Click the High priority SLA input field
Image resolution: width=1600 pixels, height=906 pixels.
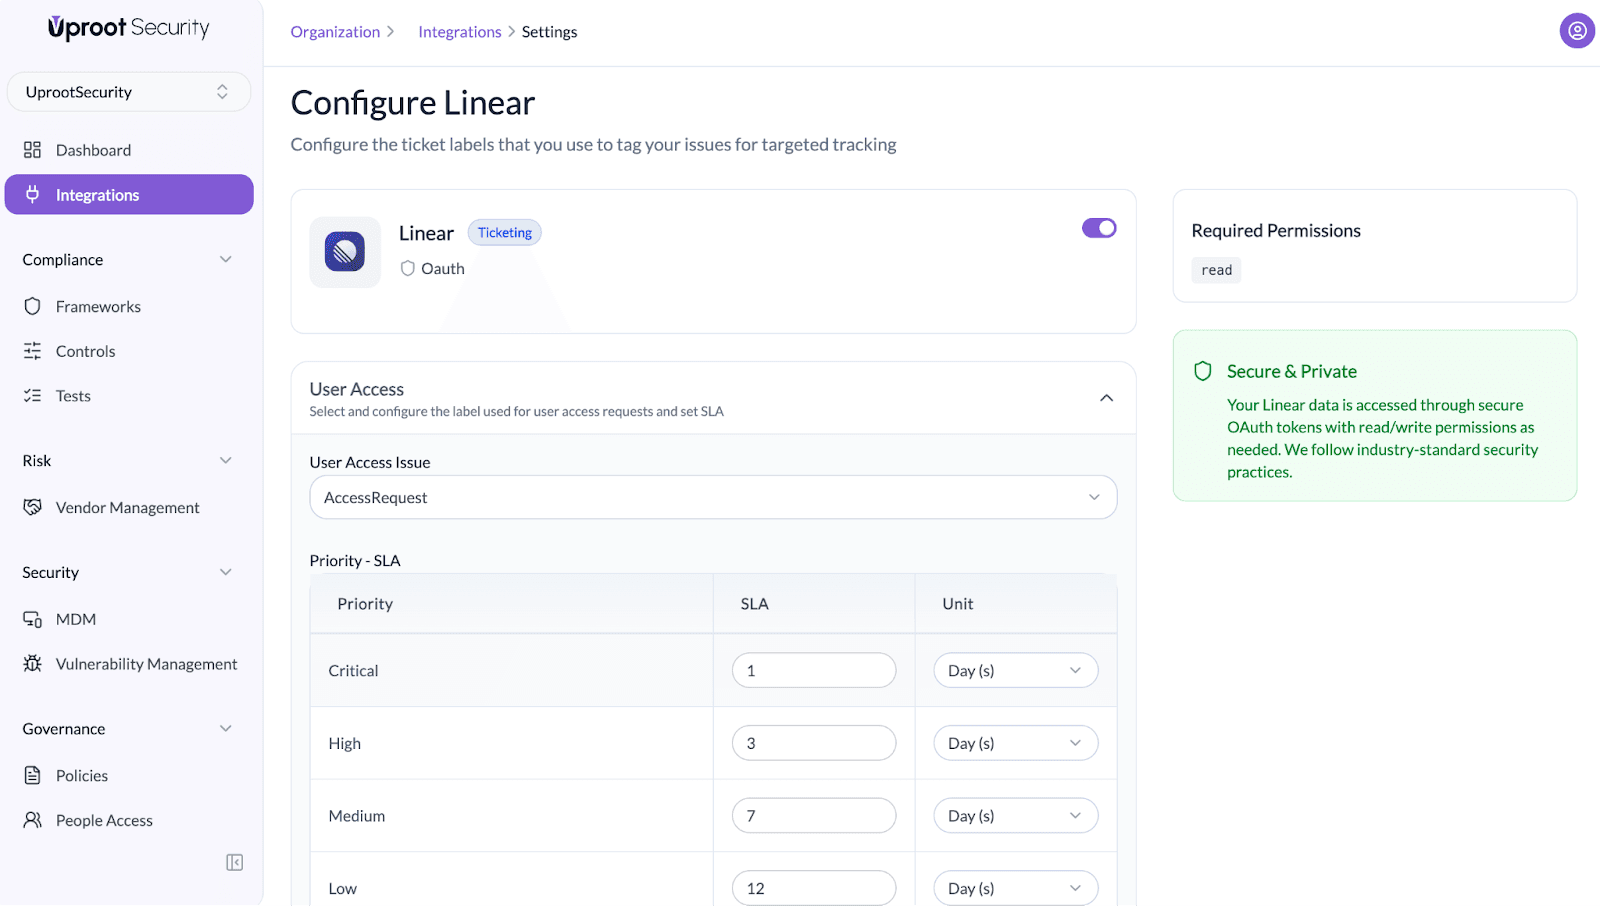coord(813,743)
